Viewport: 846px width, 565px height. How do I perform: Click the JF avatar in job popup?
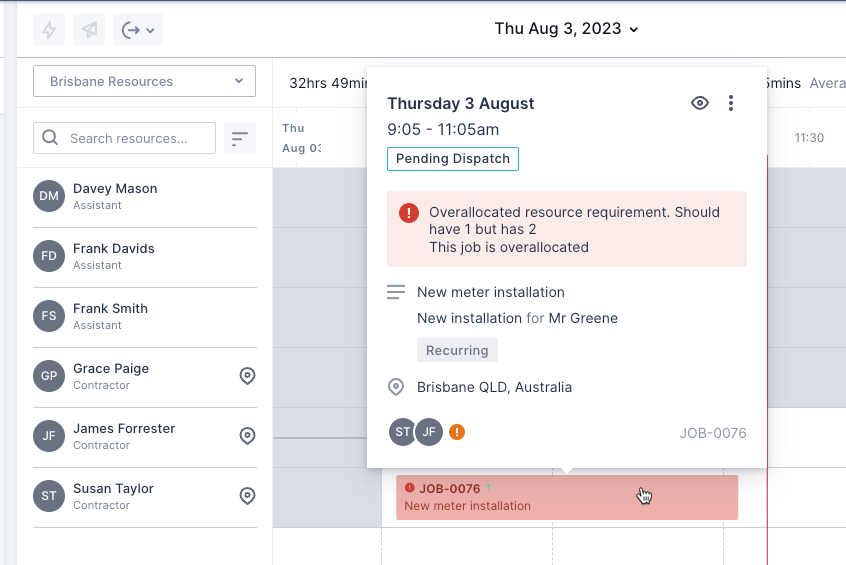coord(429,432)
